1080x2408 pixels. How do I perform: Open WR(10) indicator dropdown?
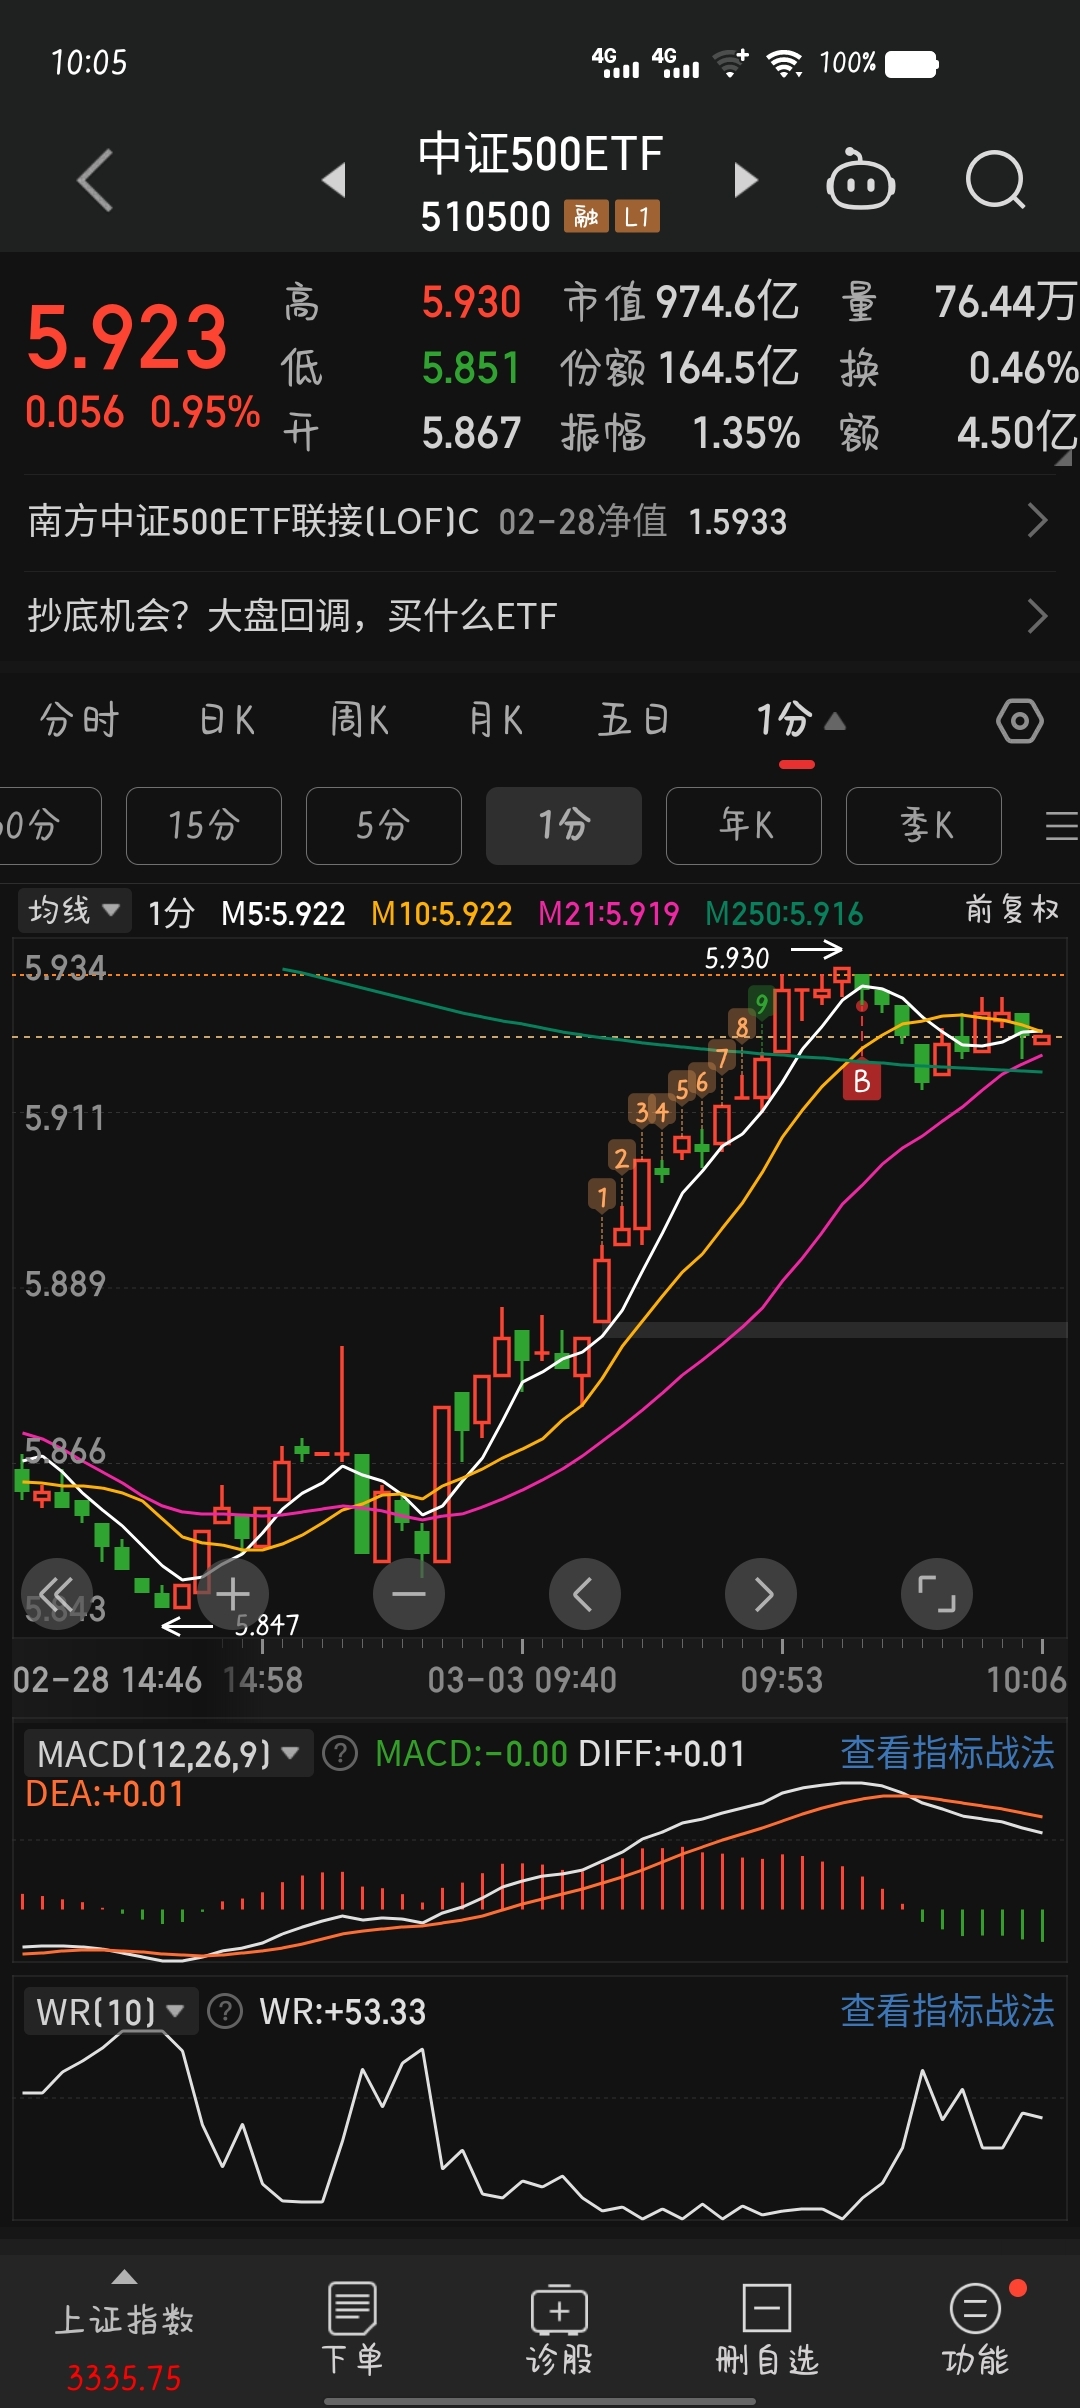(110, 2011)
